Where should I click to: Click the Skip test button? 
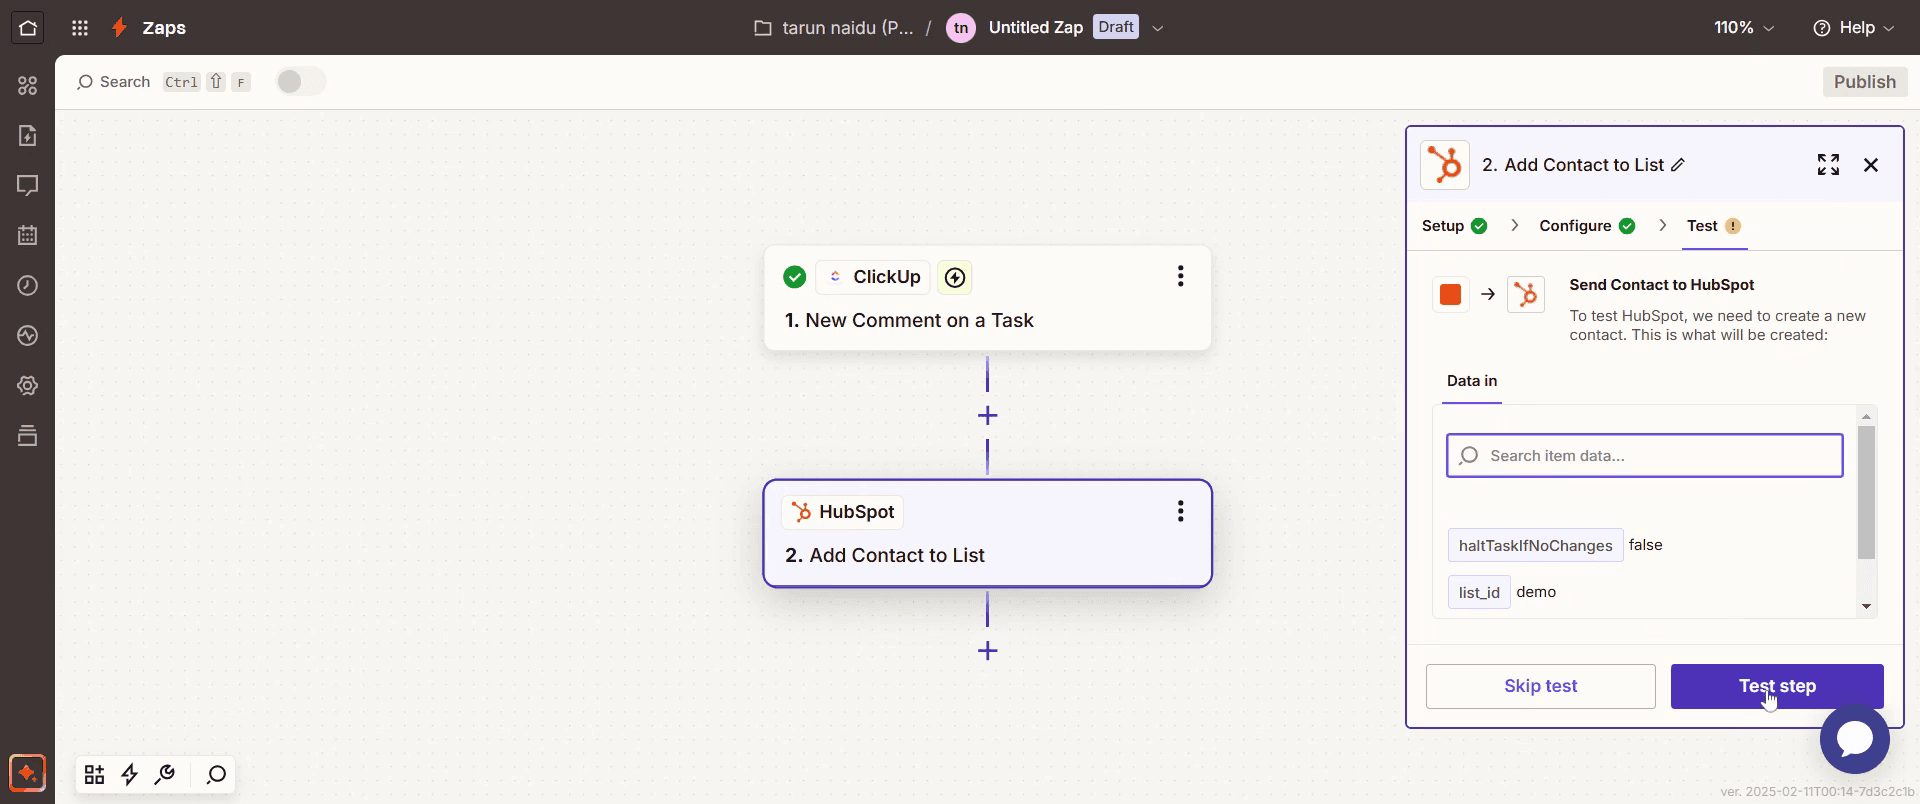[x=1540, y=686]
